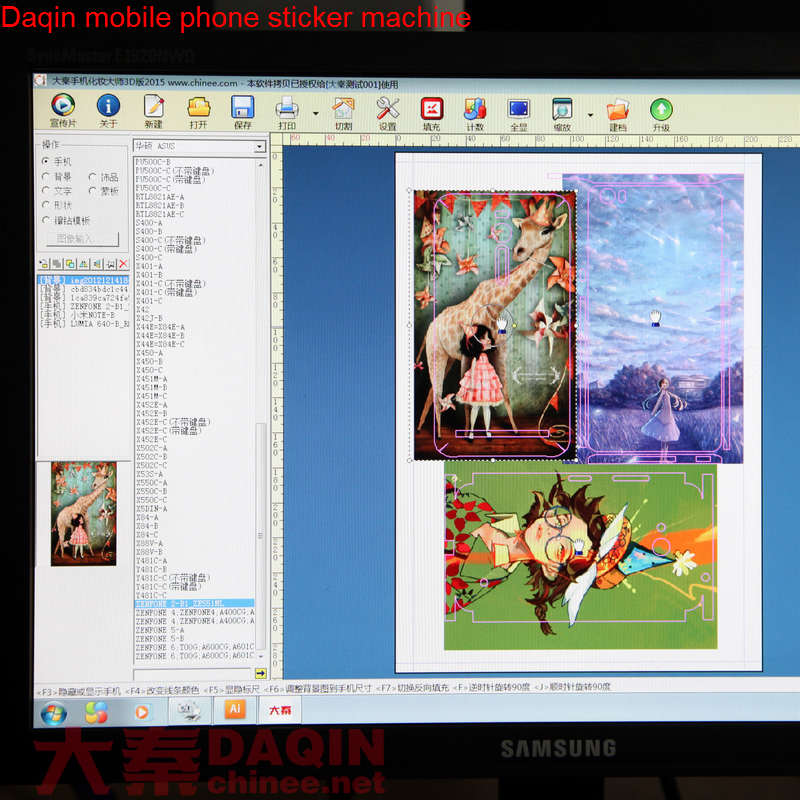Select the radio button right of 文字
This screenshot has height=800, width=800.
pyautogui.click(x=92, y=191)
